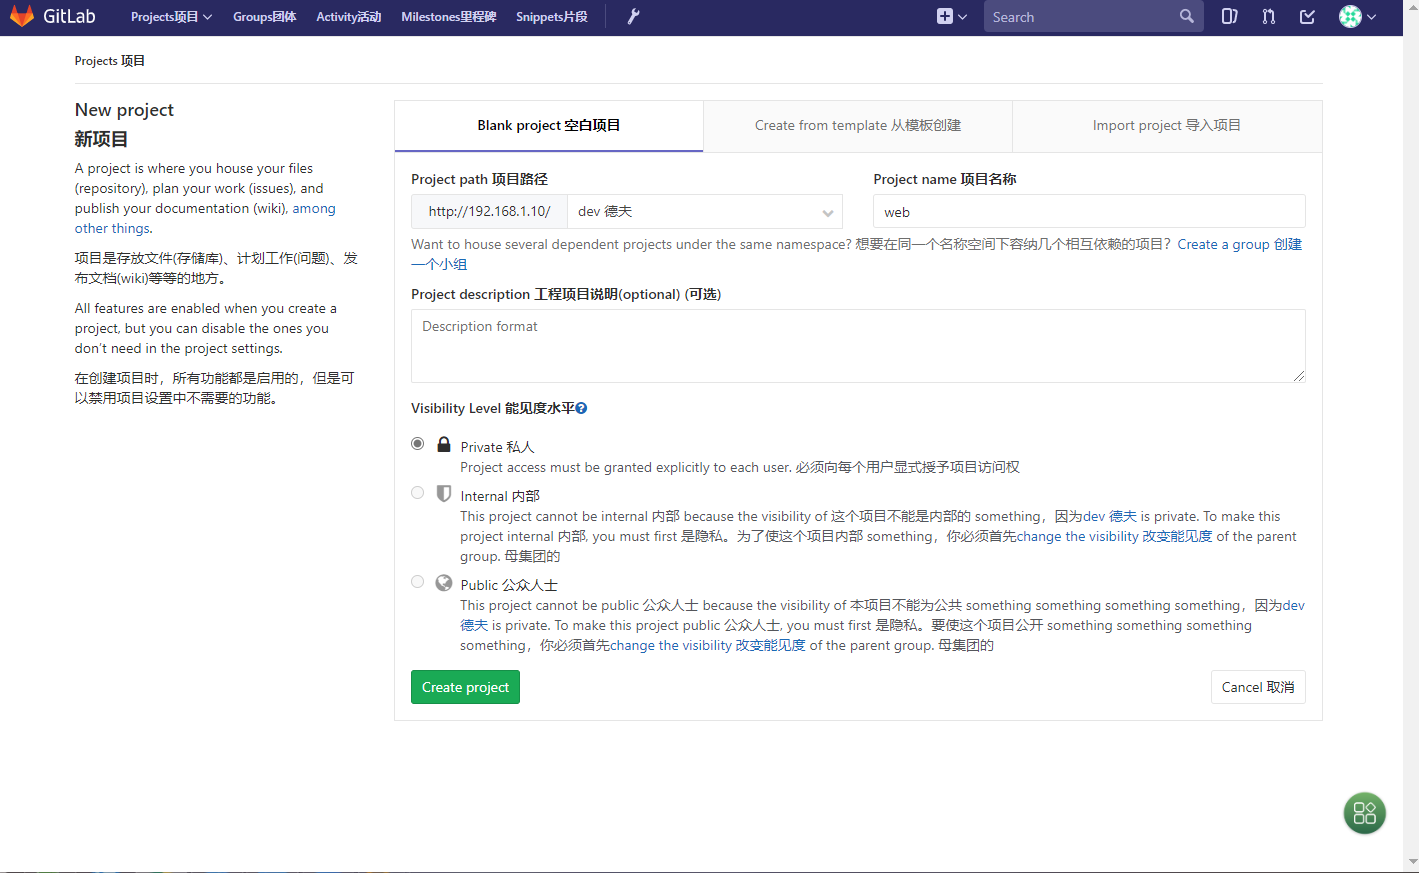Open the Activity menu item

[x=348, y=16]
